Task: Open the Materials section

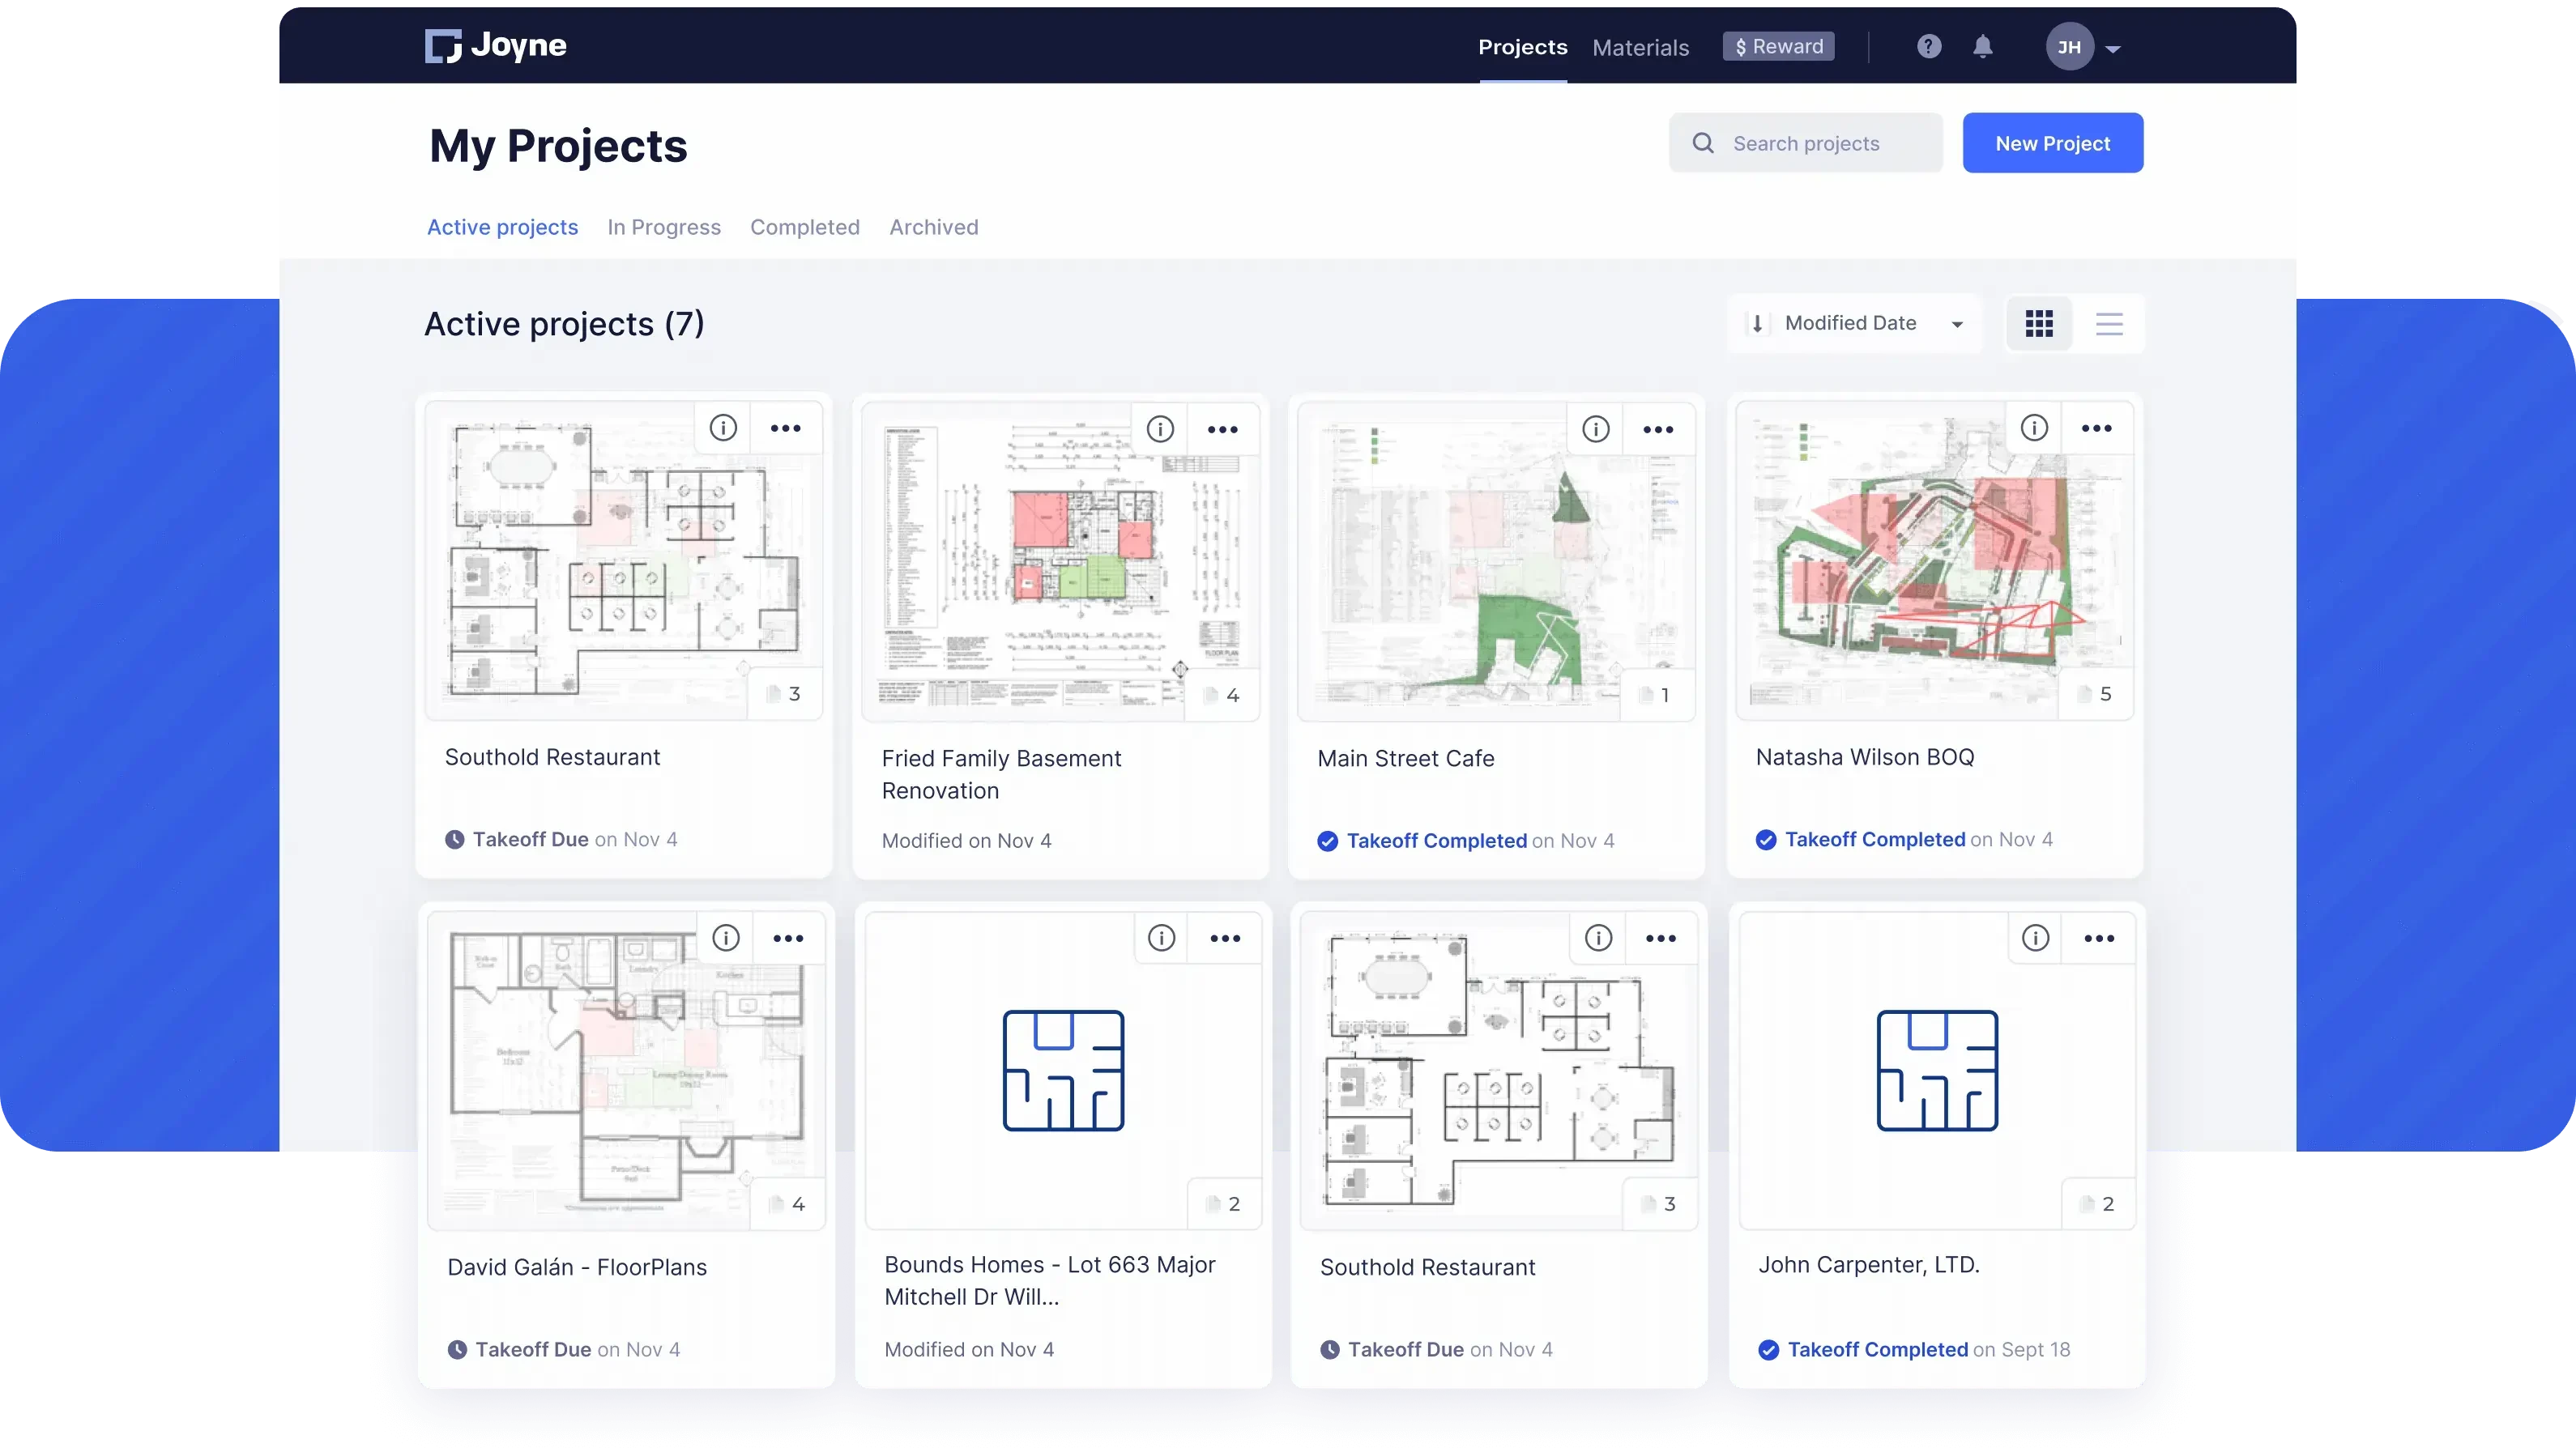Action: tap(1641, 47)
